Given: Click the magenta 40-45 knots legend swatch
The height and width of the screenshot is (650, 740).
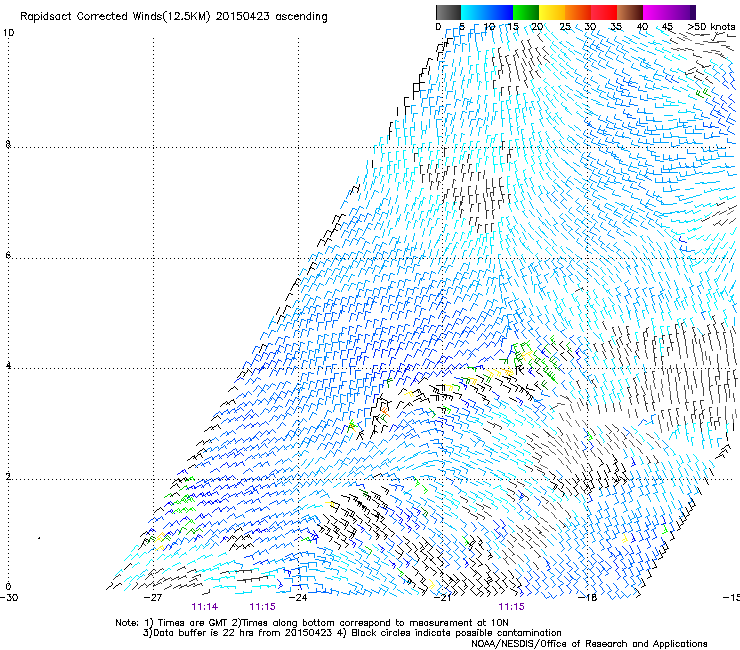Looking at the screenshot, I should [x=656, y=12].
